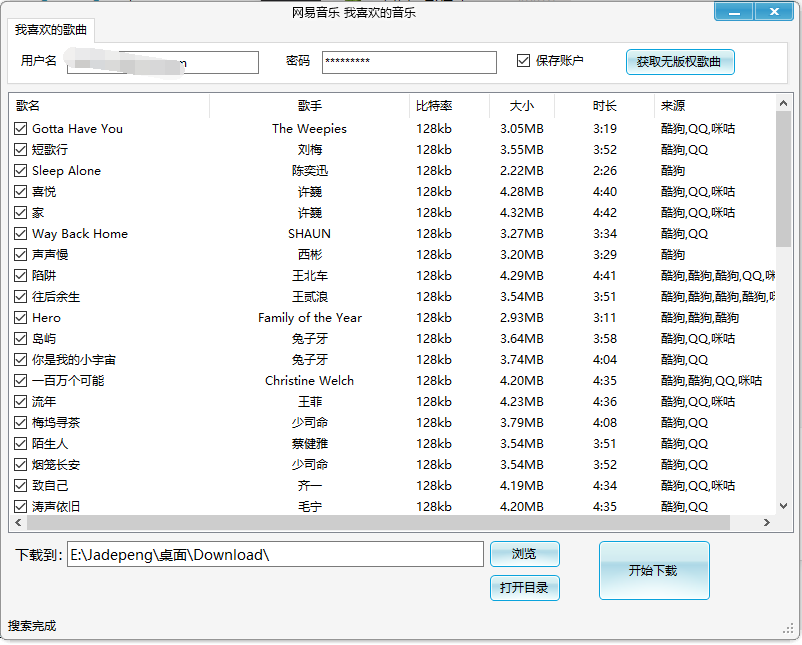Click the 2.22MB size cell
Screen dimensions: 802x645
(x=522, y=170)
